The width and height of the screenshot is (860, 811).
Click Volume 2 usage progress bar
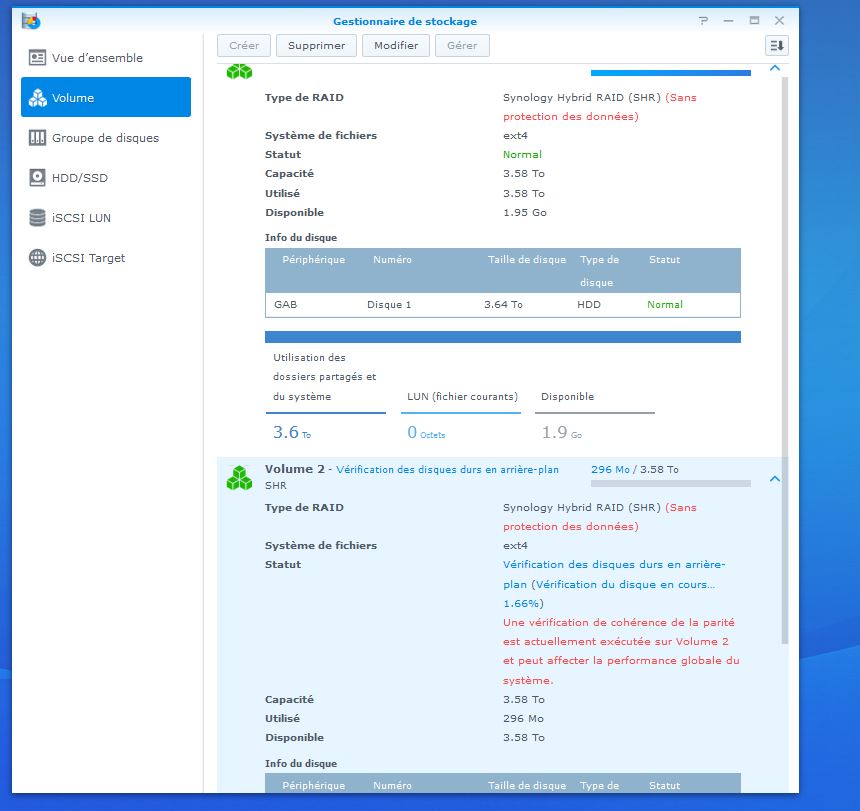pyautogui.click(x=671, y=484)
